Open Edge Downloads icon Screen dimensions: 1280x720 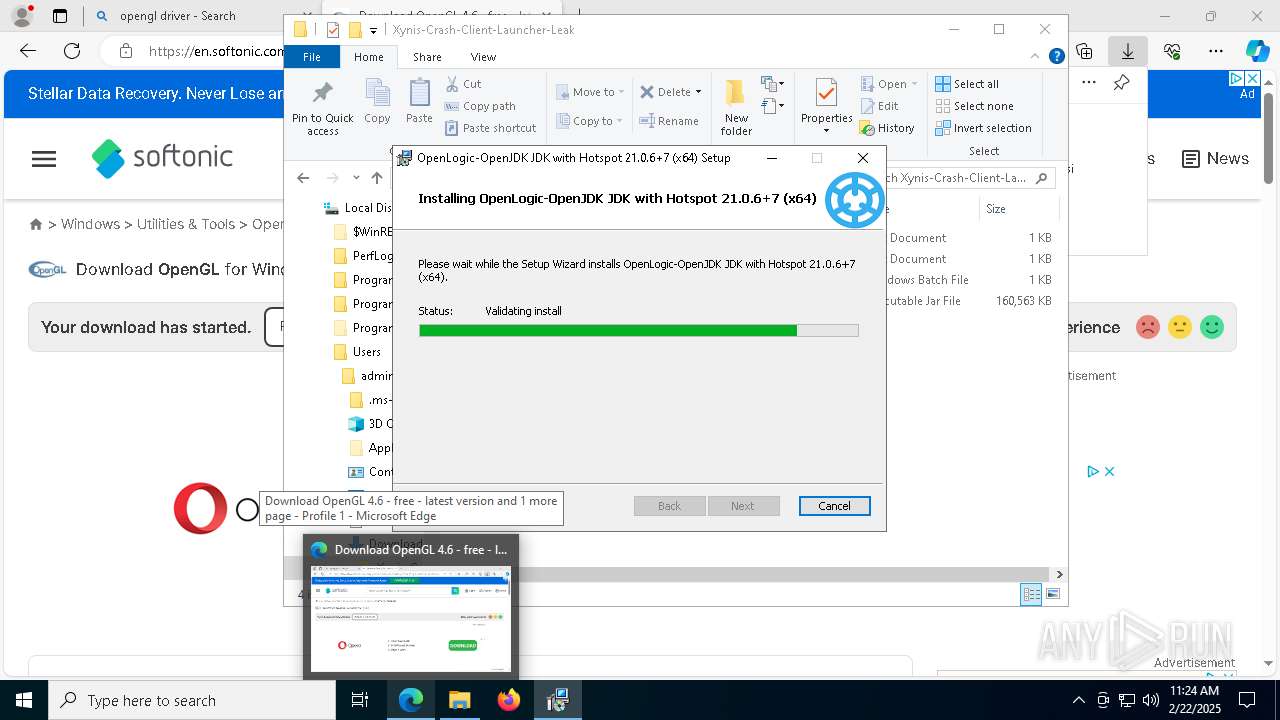pos(1127,51)
